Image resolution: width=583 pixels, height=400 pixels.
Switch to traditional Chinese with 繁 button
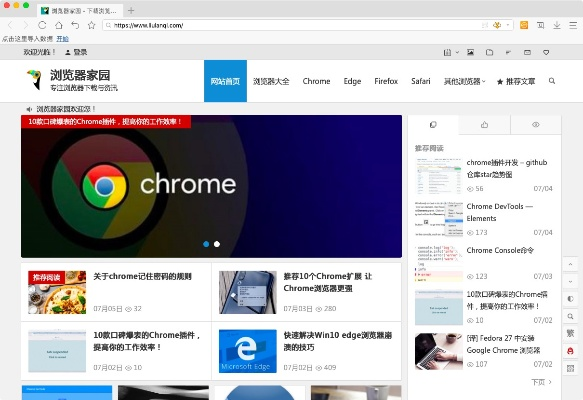(x=570, y=333)
